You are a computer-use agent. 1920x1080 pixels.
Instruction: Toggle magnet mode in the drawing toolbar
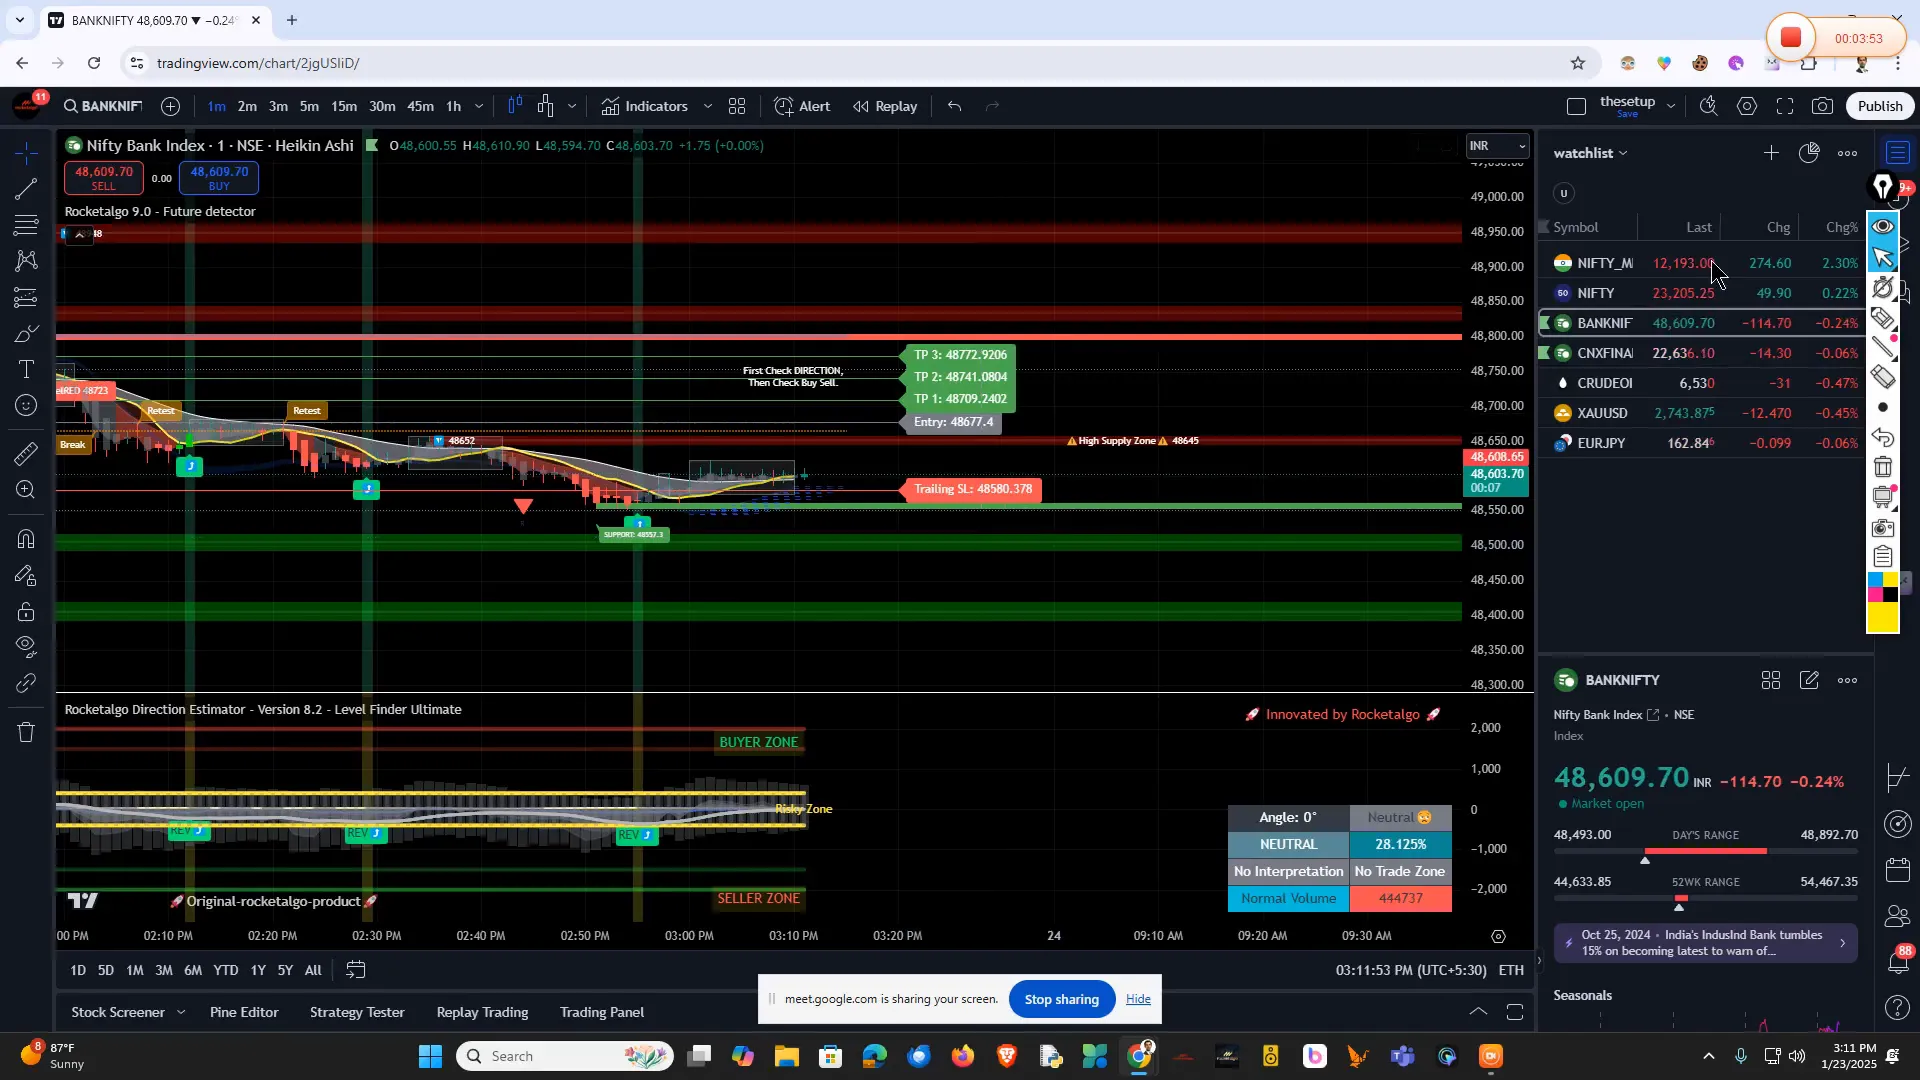[25, 538]
